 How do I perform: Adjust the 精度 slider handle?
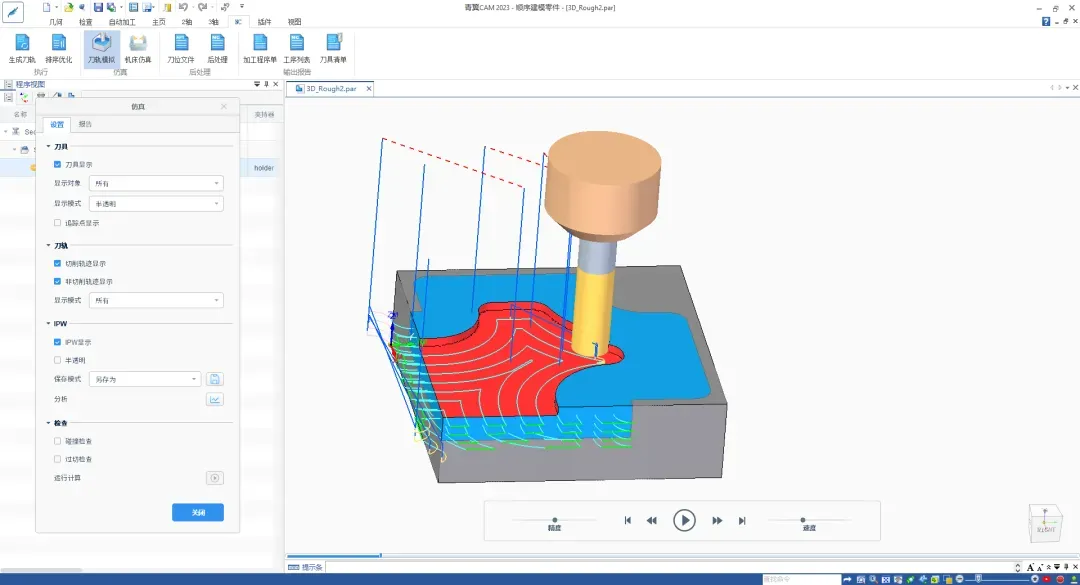coord(554,520)
